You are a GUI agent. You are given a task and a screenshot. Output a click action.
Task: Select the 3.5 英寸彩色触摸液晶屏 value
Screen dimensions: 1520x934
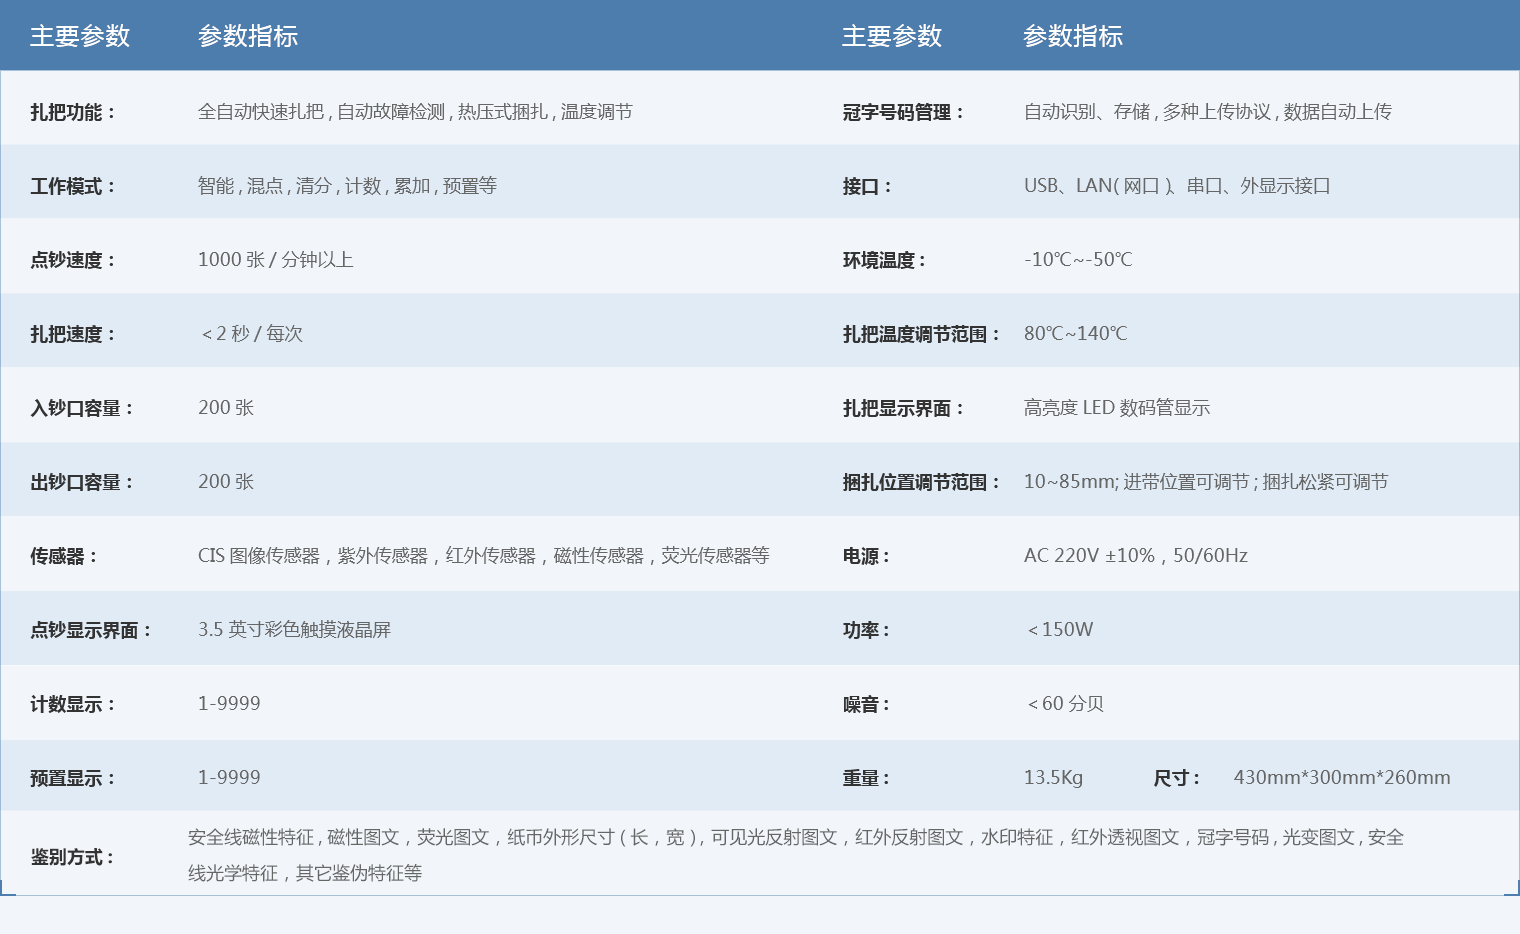coord(294,630)
